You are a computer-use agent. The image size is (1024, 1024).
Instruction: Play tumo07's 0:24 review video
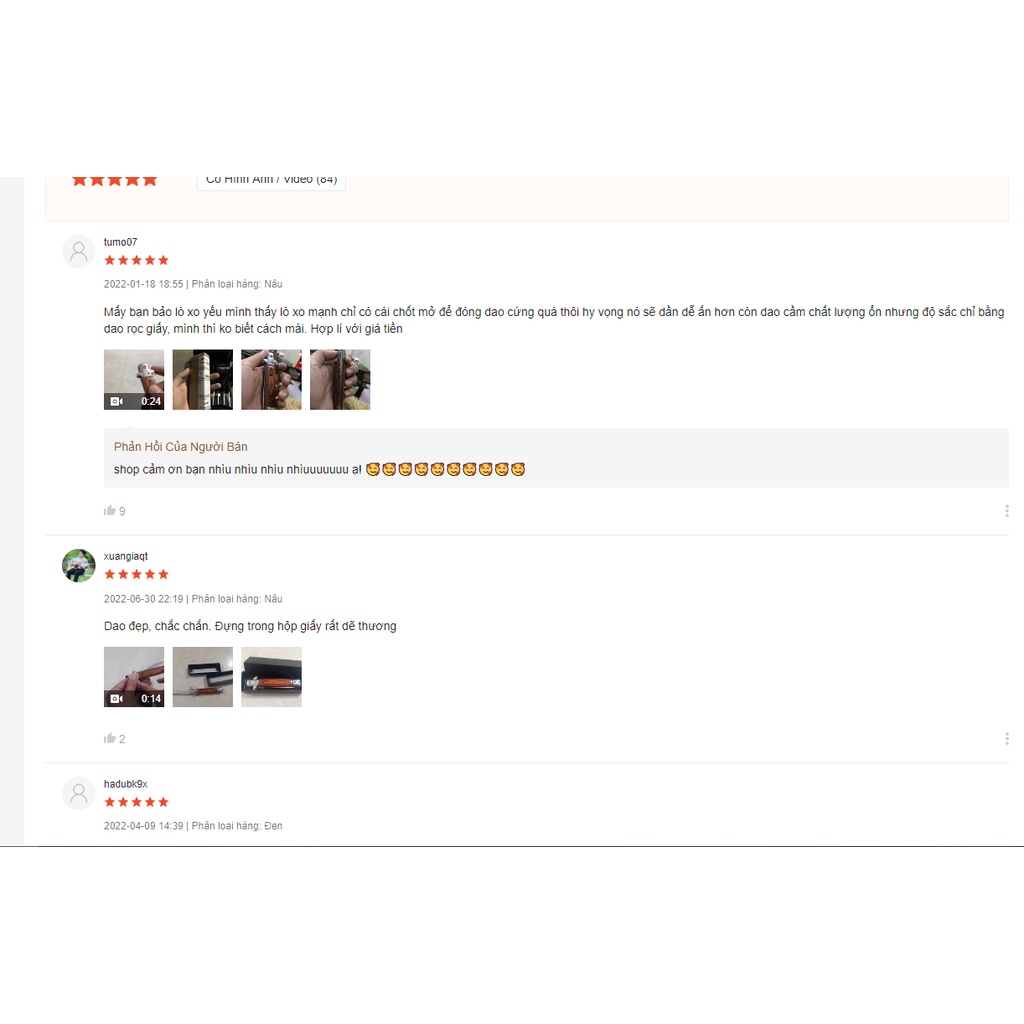[x=134, y=379]
